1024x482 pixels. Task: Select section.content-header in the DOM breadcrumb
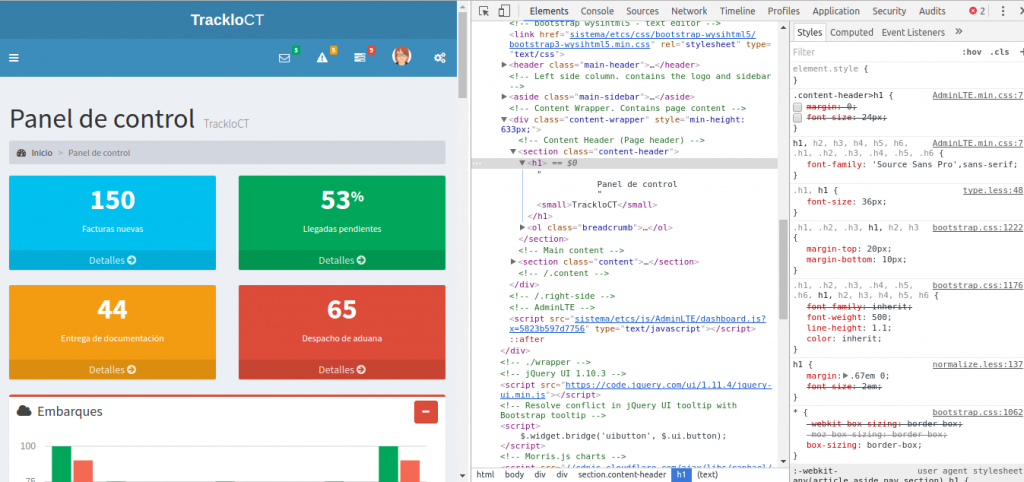point(622,475)
